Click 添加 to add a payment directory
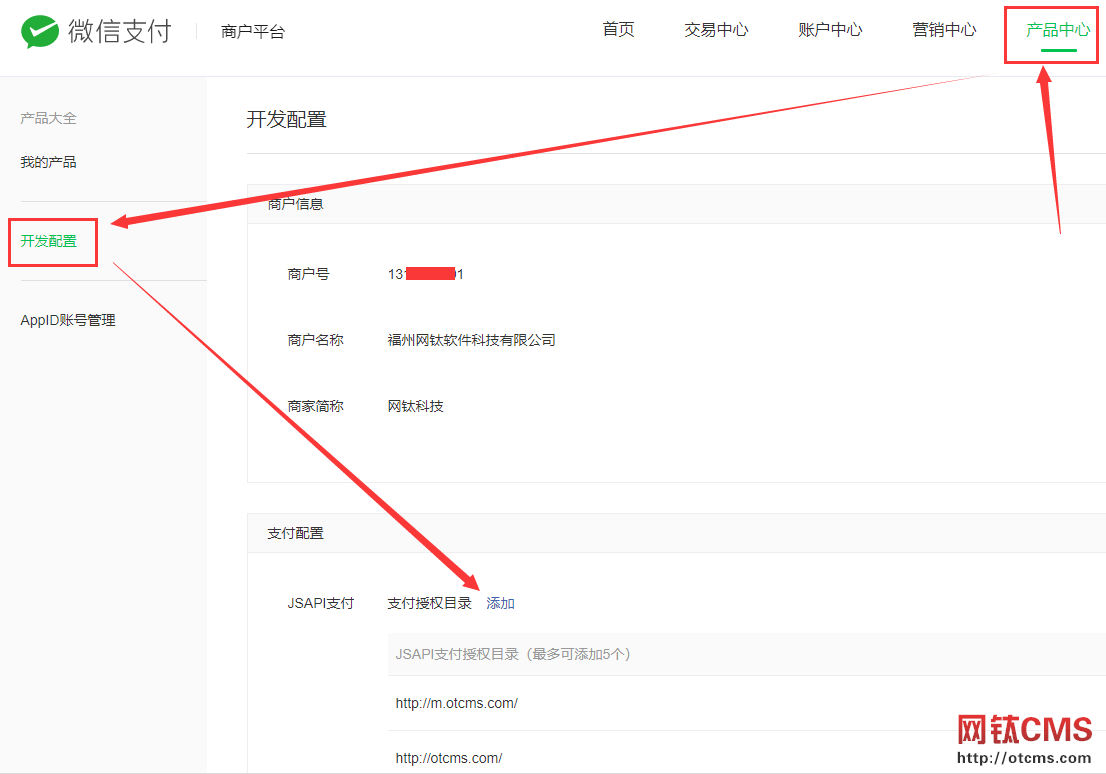The image size is (1106, 774). tap(500, 602)
